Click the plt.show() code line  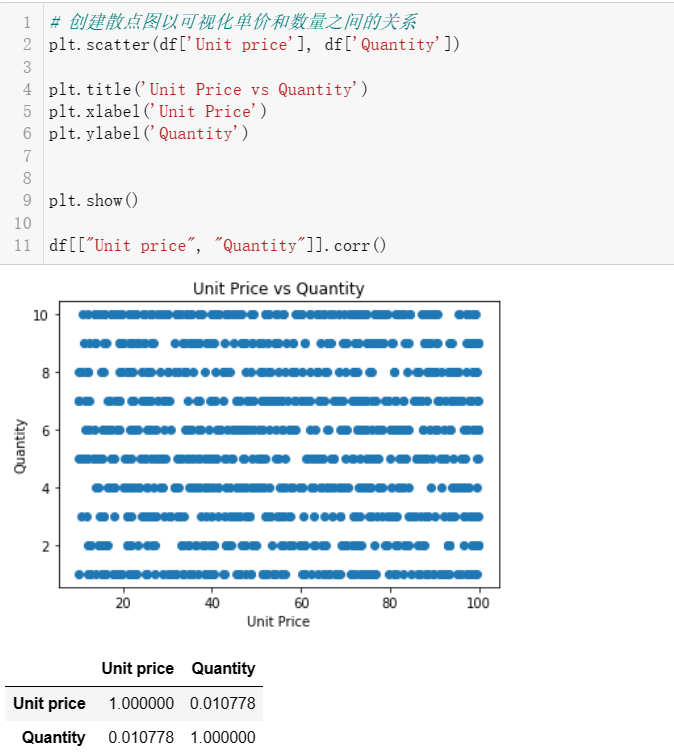pos(93,200)
